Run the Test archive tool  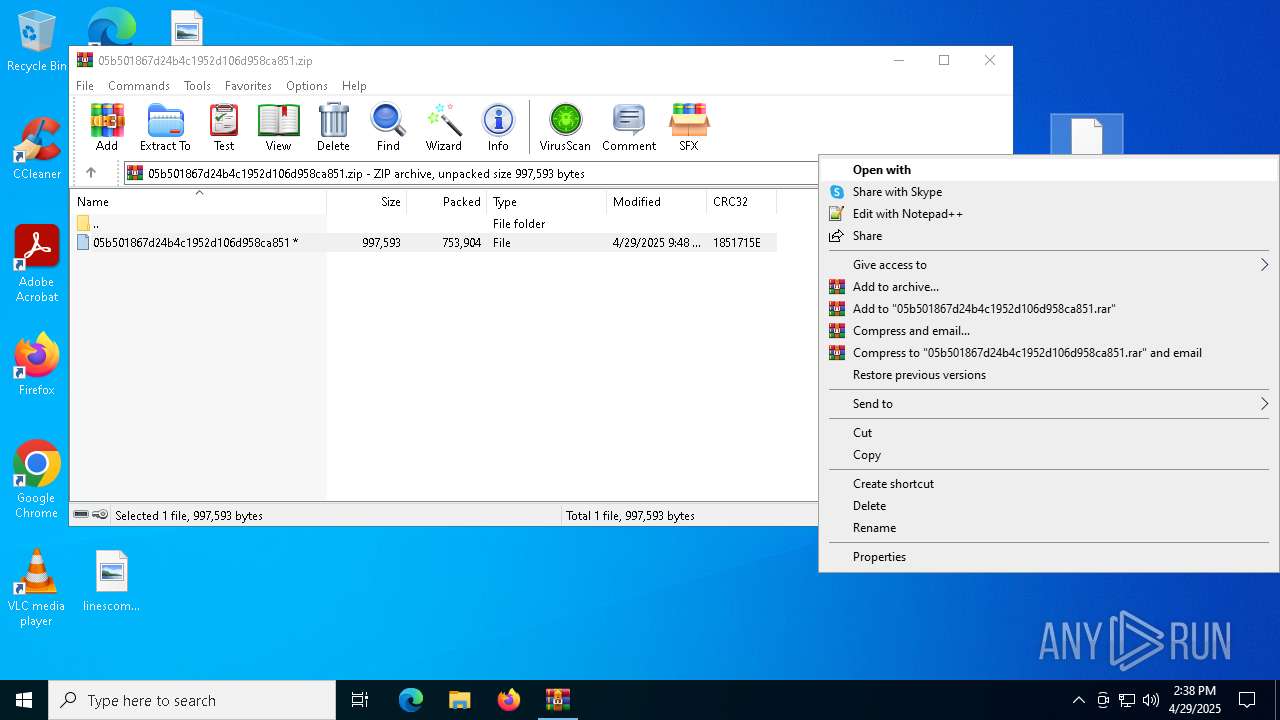point(224,127)
